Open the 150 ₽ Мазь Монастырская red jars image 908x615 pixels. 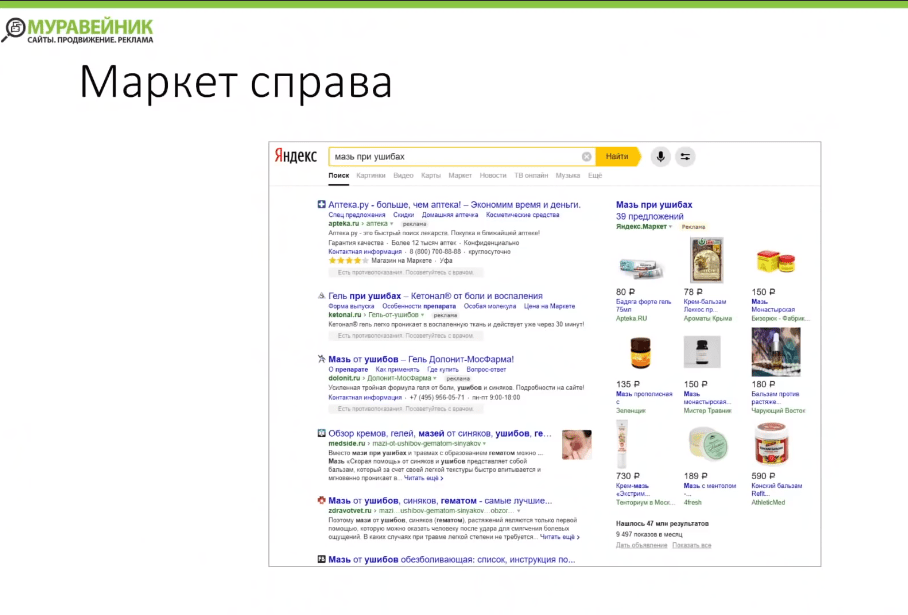point(776,262)
